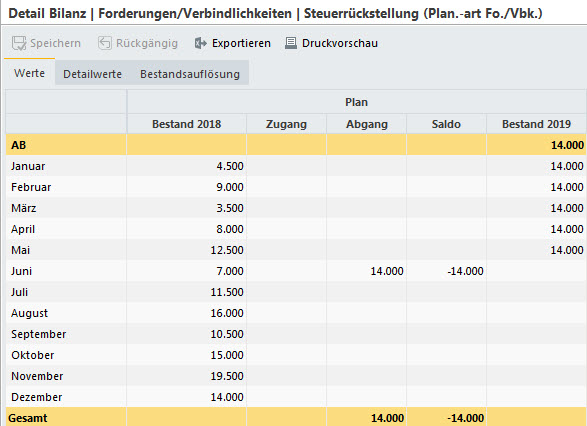Click the Bestand 2018 column header
This screenshot has width=587, height=426.
[x=186, y=124]
